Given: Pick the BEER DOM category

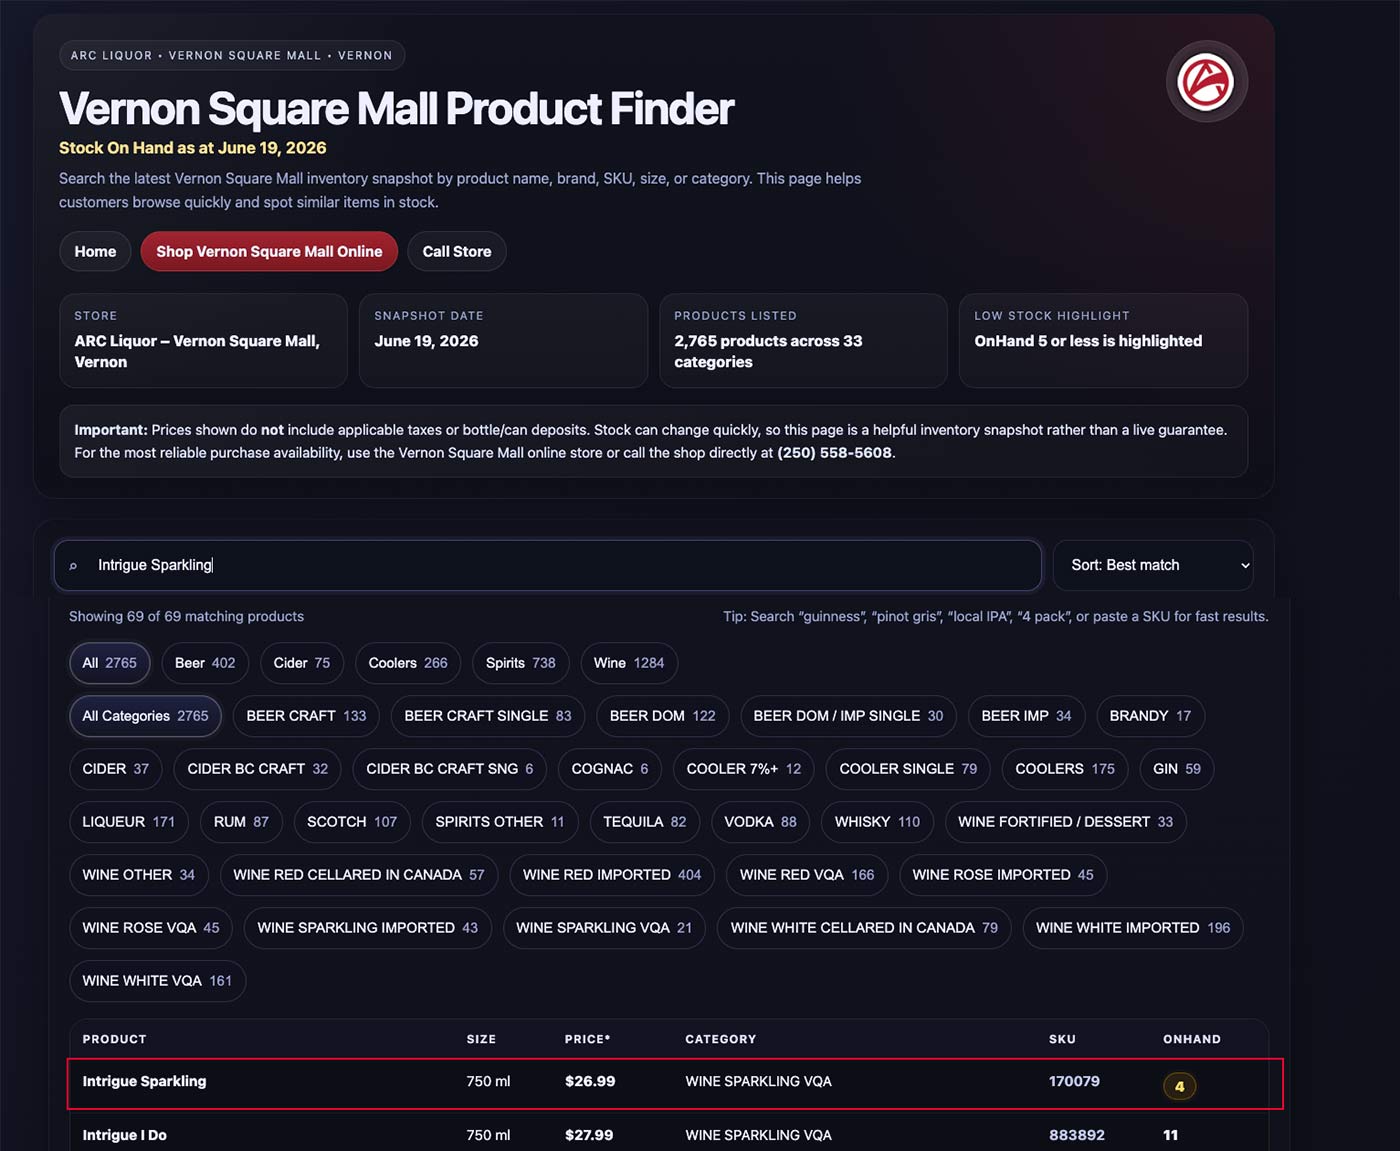Looking at the screenshot, I should tap(663, 716).
